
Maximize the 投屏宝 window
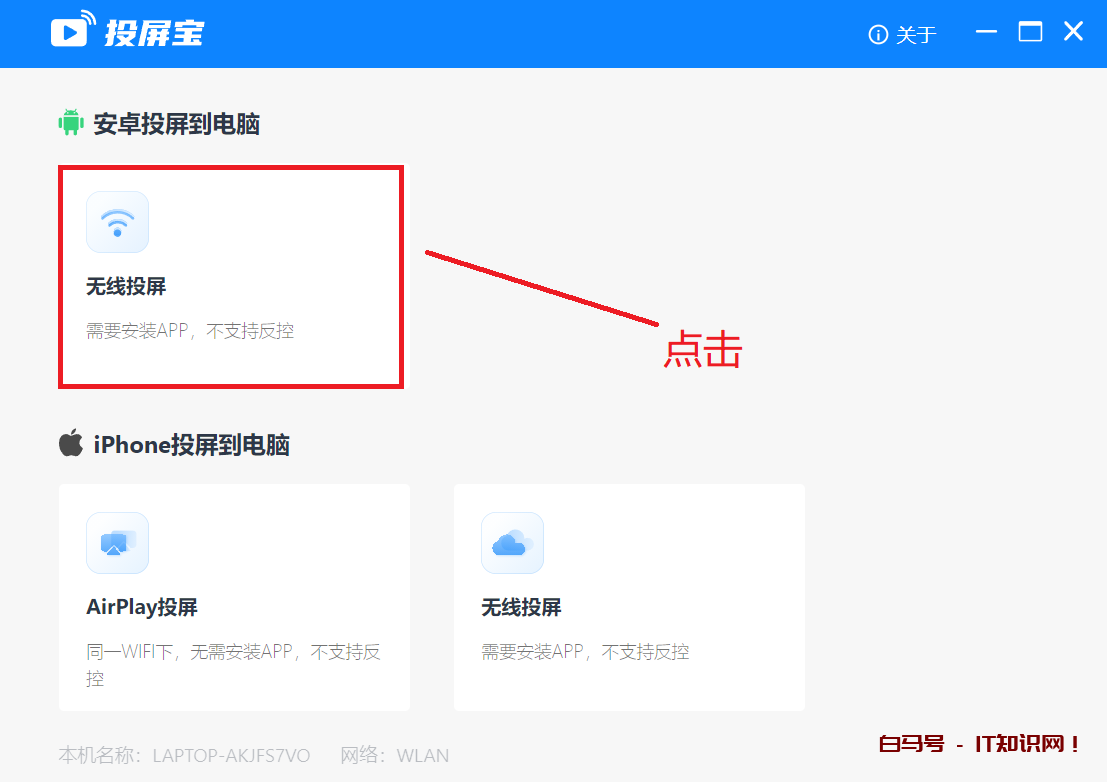(x=1030, y=32)
